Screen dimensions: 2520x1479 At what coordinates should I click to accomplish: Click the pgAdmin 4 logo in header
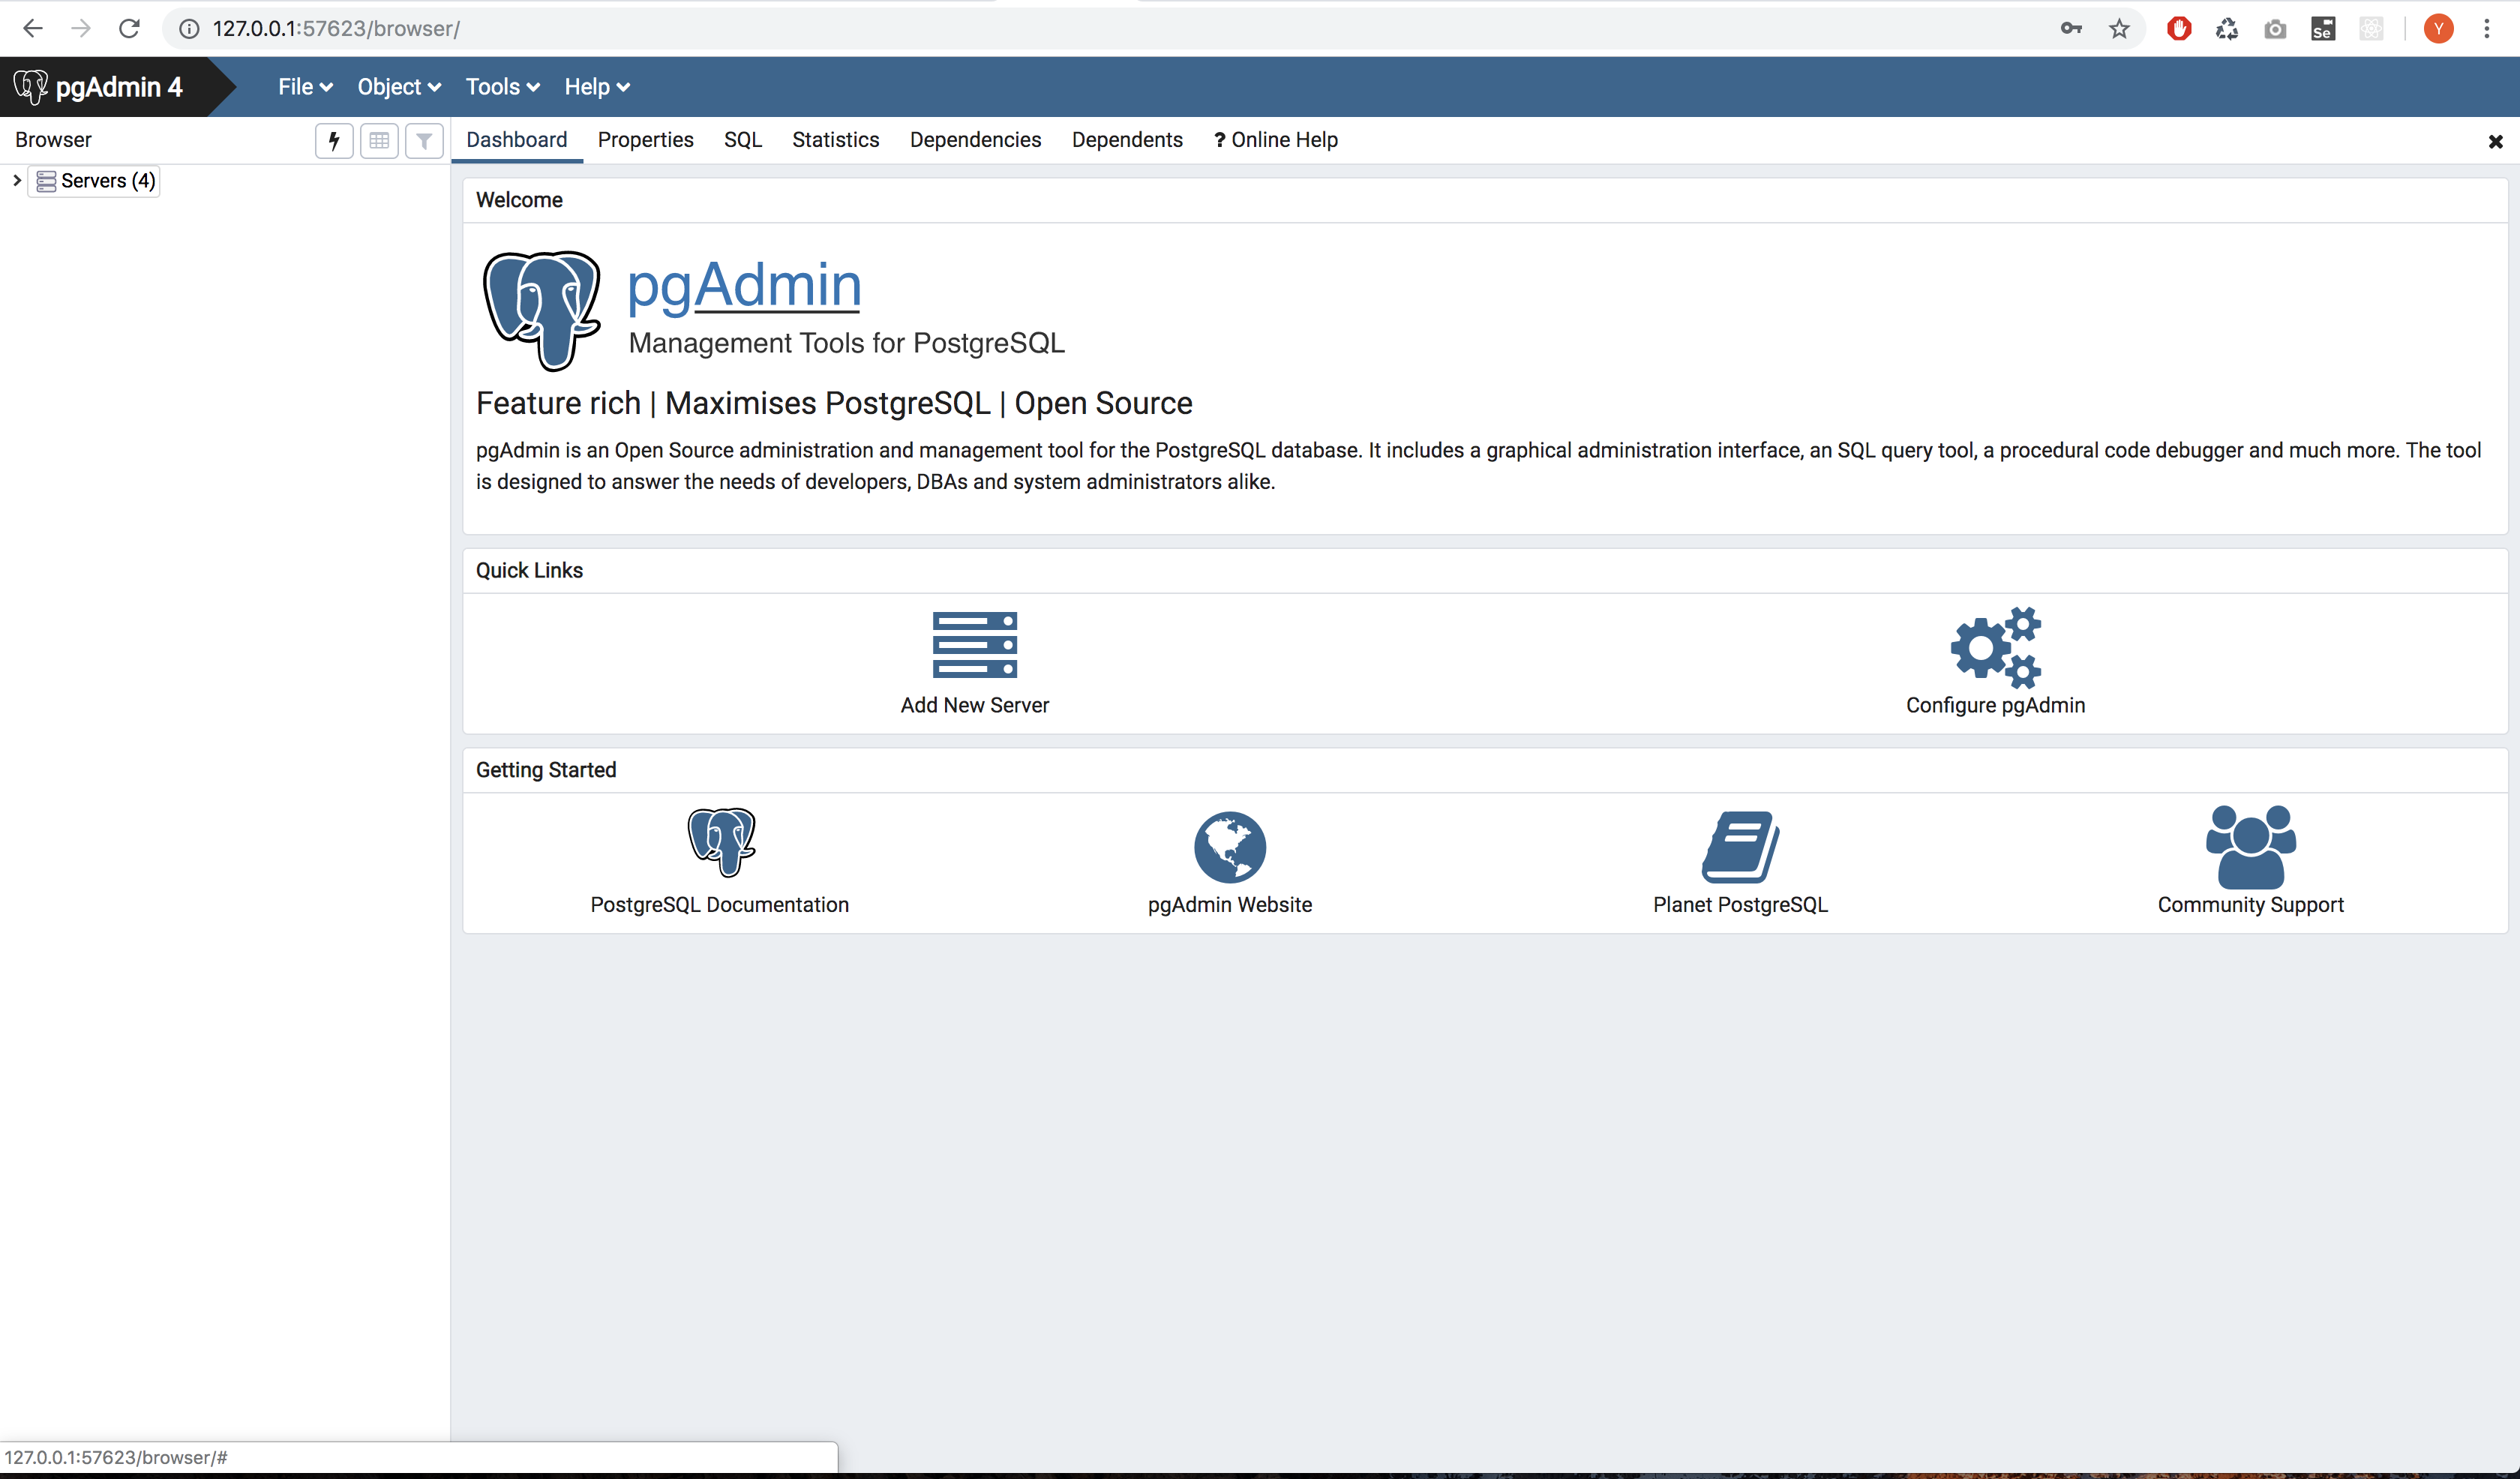[x=100, y=87]
